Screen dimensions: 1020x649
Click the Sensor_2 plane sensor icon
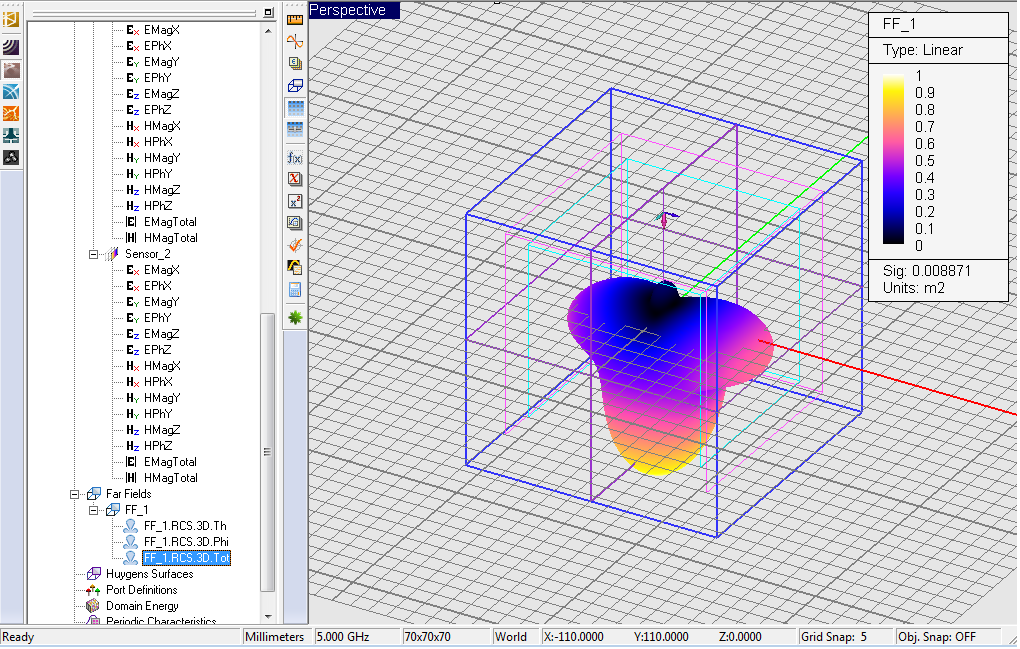click(112, 254)
